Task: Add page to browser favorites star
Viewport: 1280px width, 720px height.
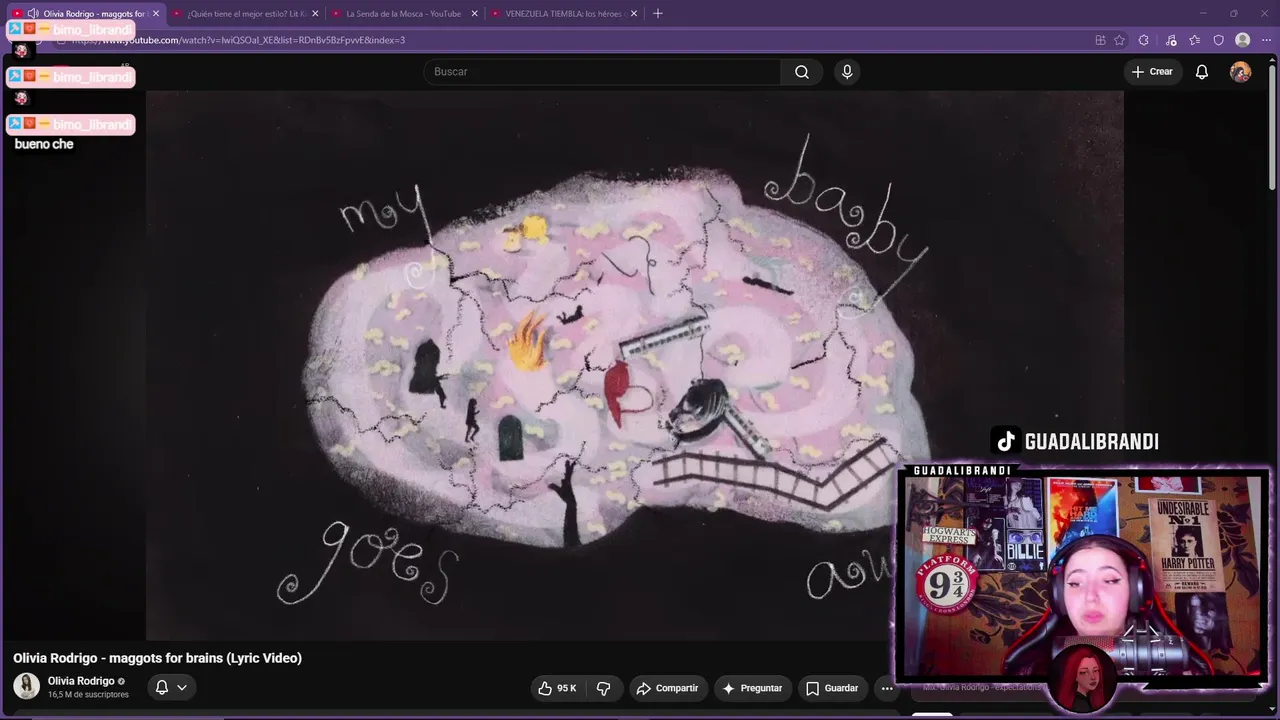Action: (x=1119, y=40)
